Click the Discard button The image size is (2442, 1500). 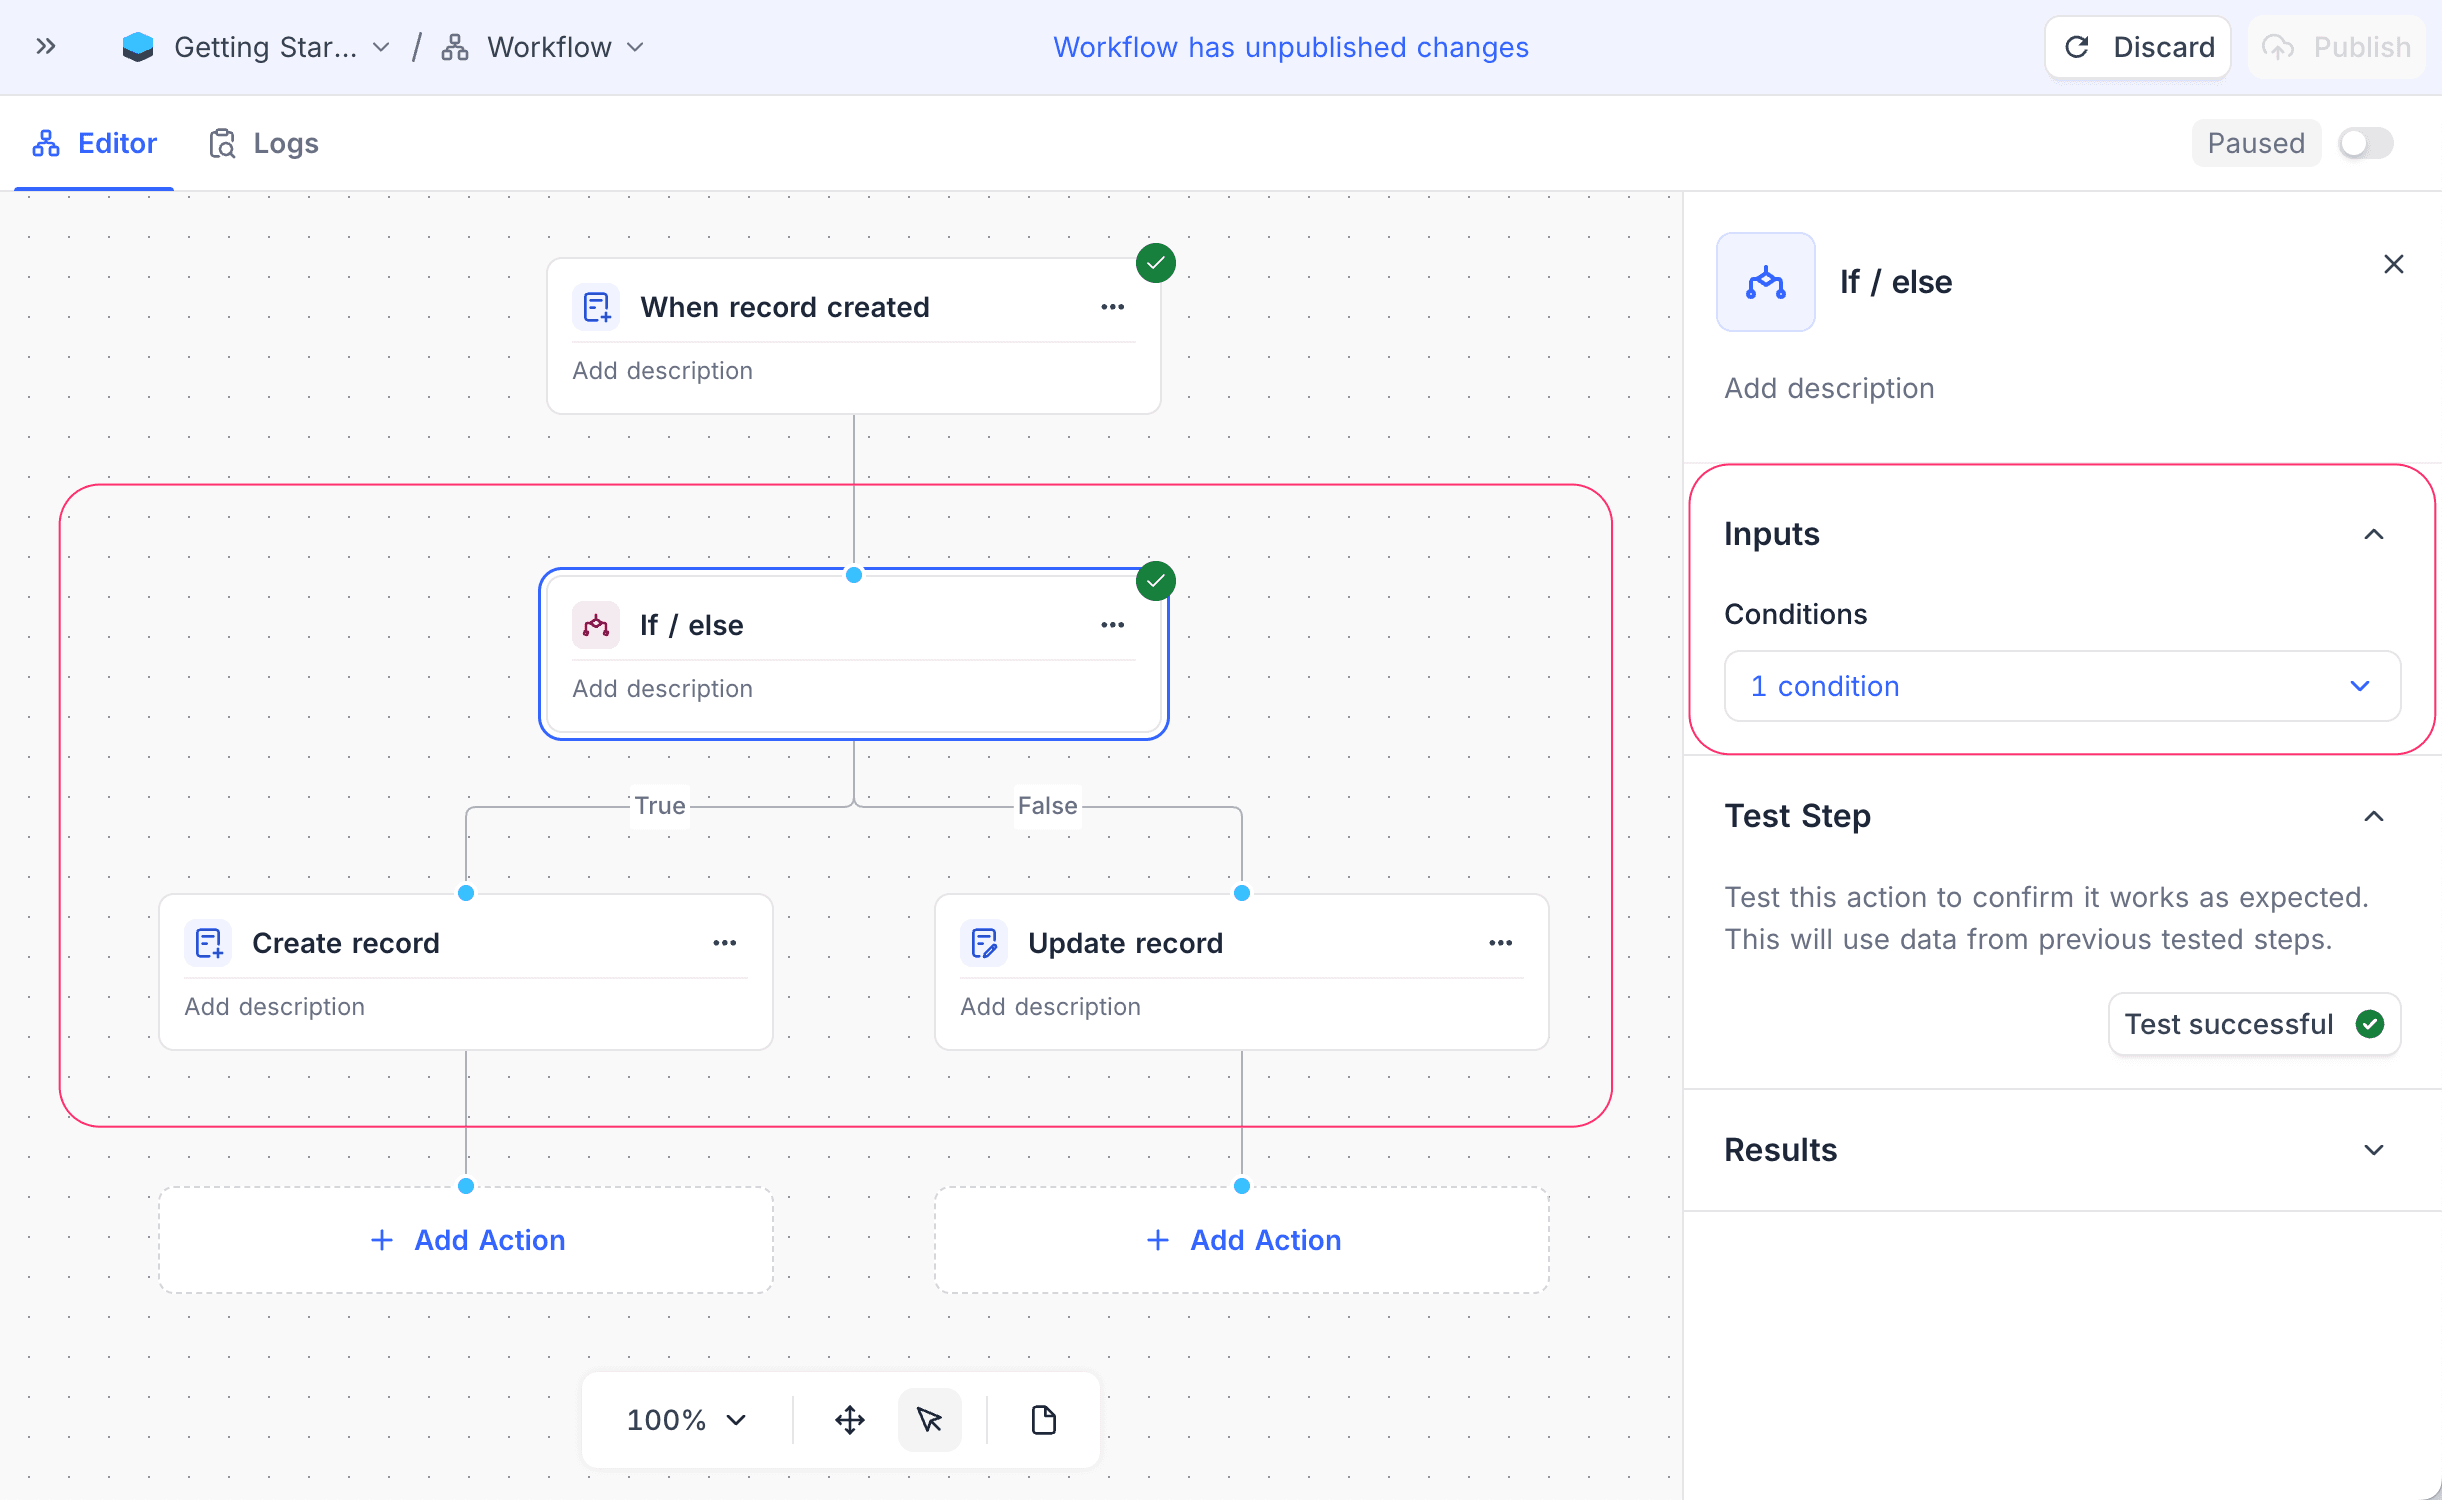2137,47
